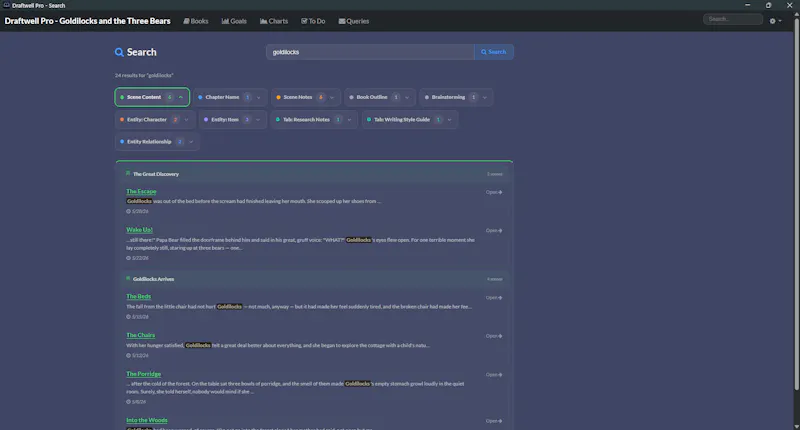
Task: Click the flag icon next to The Great Discovery
Action: click(128, 173)
